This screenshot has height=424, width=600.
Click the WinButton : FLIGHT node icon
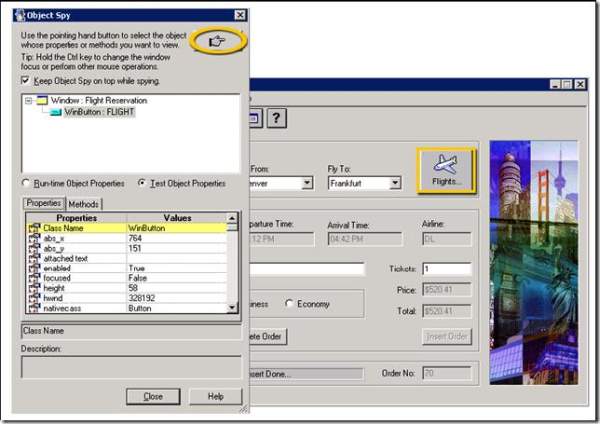tap(56, 112)
